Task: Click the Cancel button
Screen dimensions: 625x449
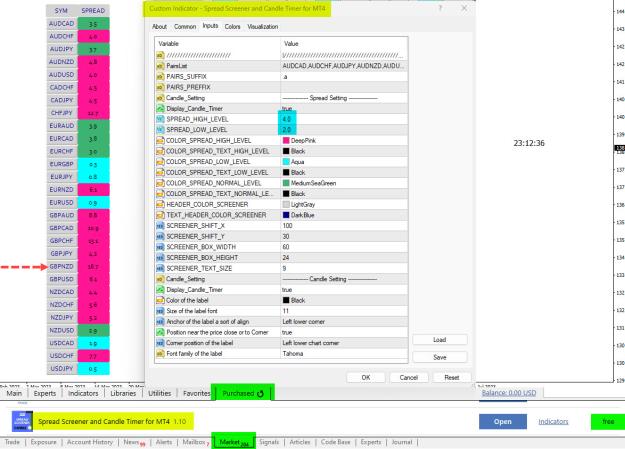Action: [409, 377]
